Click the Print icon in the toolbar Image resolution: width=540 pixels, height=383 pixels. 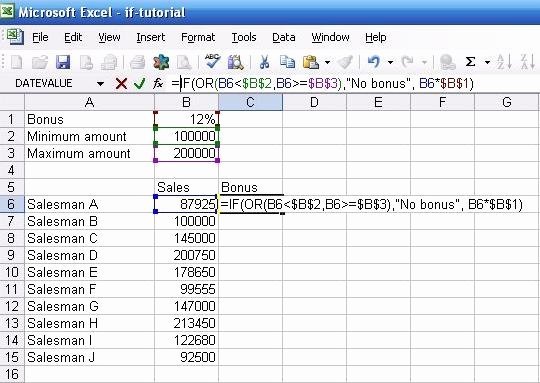[137, 62]
